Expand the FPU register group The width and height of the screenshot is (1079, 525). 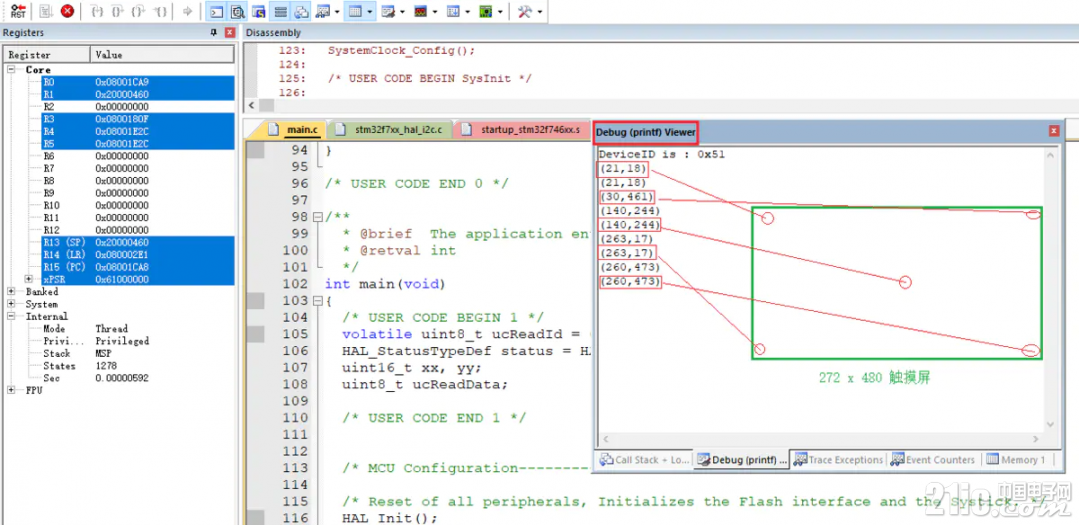pyautogui.click(x=11, y=390)
